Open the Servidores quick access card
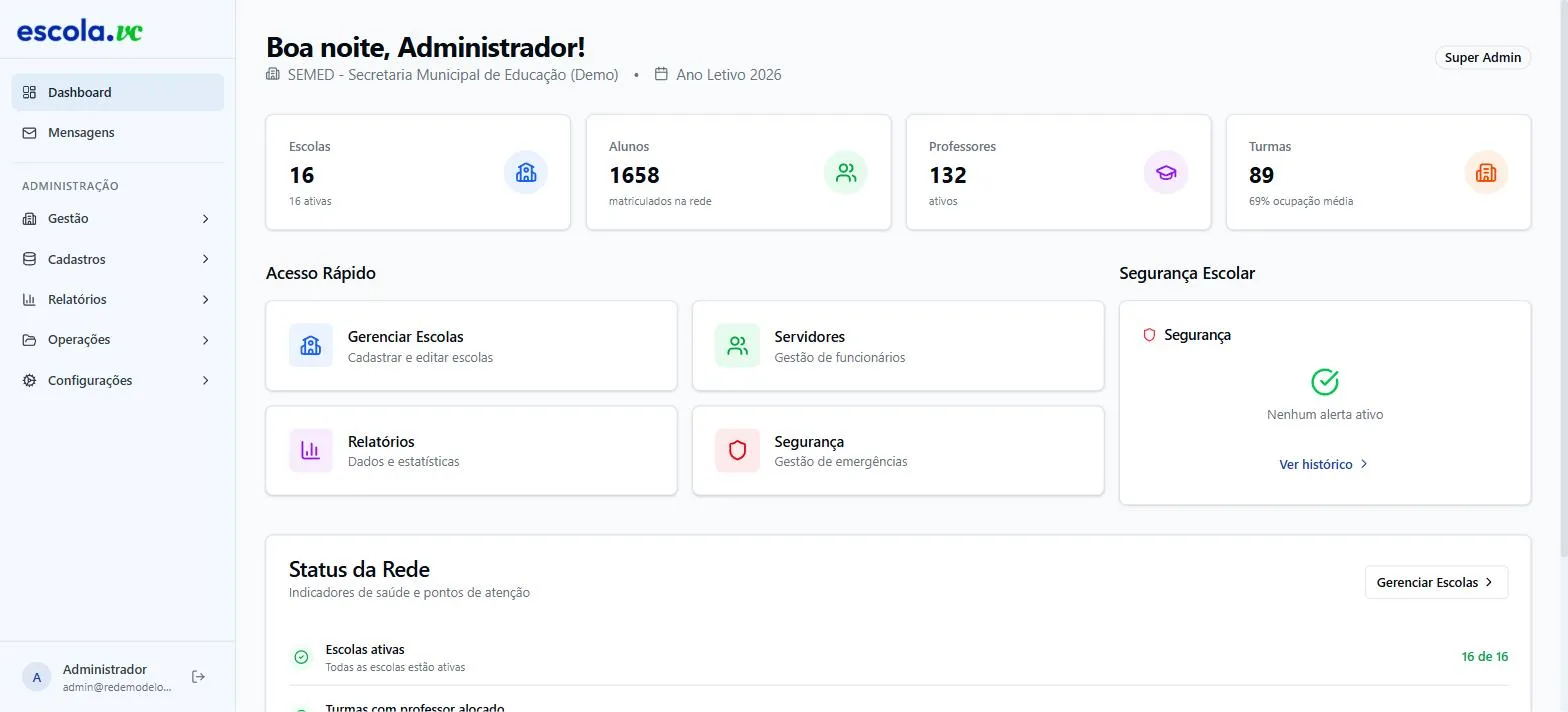Image resolution: width=1568 pixels, height=712 pixels. [898, 345]
